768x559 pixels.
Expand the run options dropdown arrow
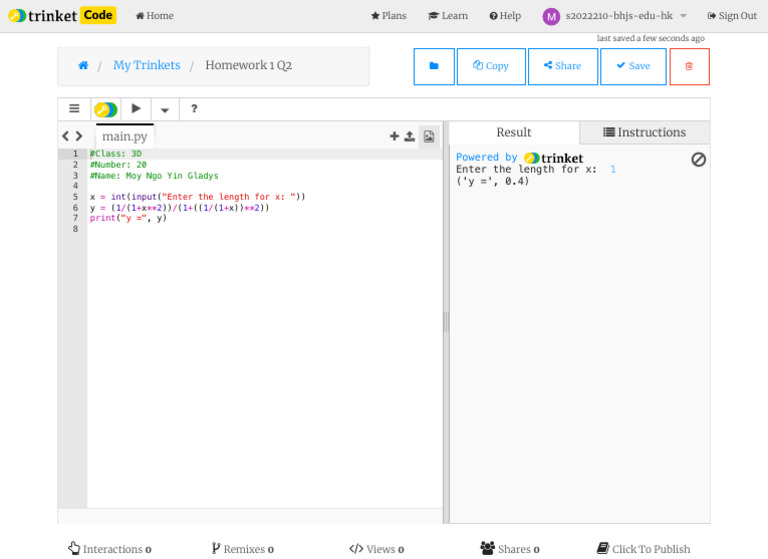[x=165, y=110]
